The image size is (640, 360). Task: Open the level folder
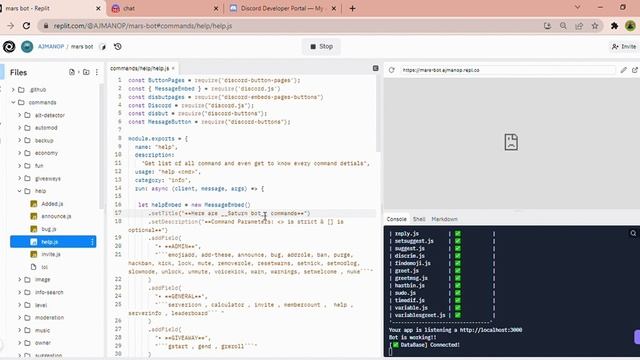tap(41, 305)
